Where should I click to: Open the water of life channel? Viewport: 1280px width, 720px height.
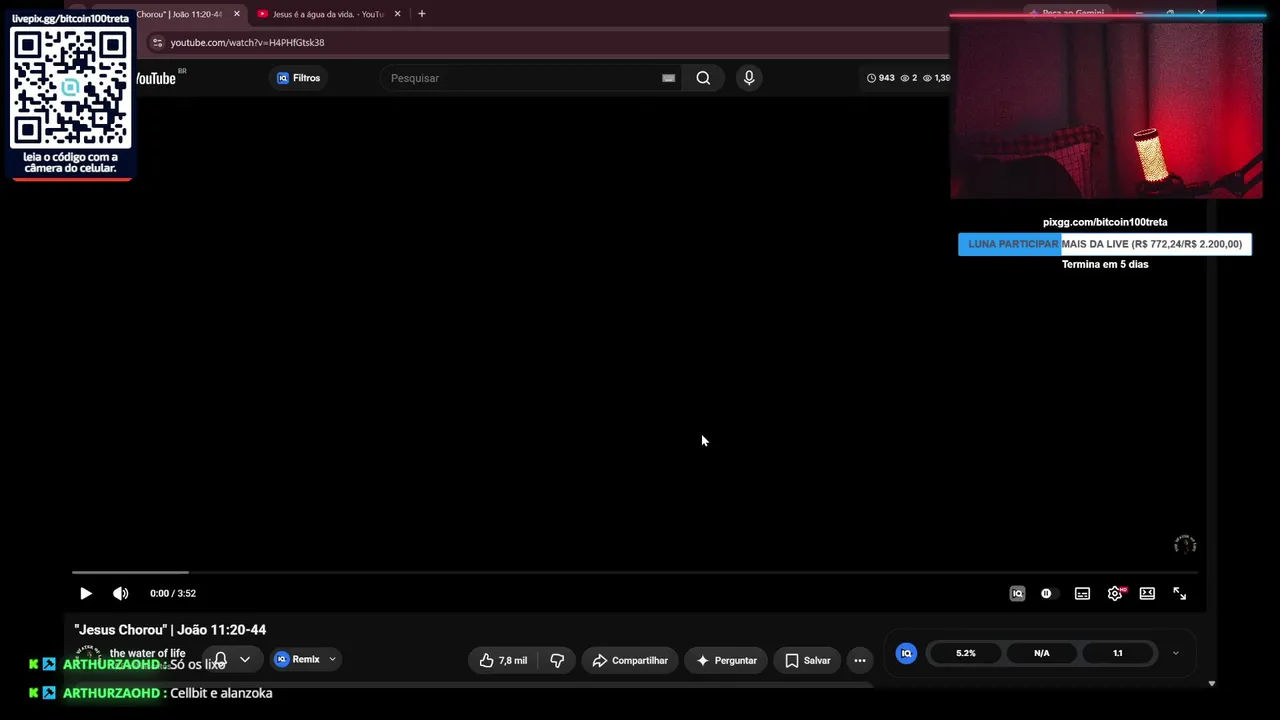pos(147,653)
